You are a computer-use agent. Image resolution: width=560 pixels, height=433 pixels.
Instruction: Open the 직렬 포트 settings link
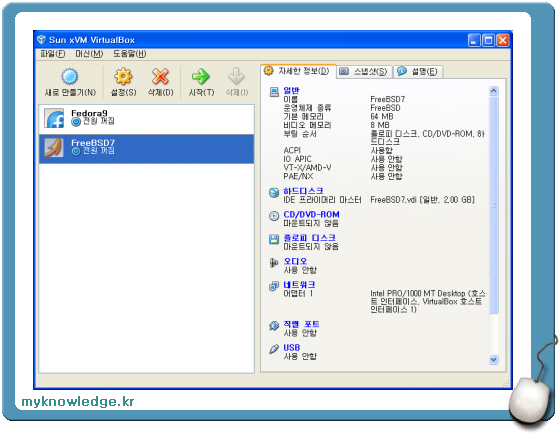click(301, 324)
